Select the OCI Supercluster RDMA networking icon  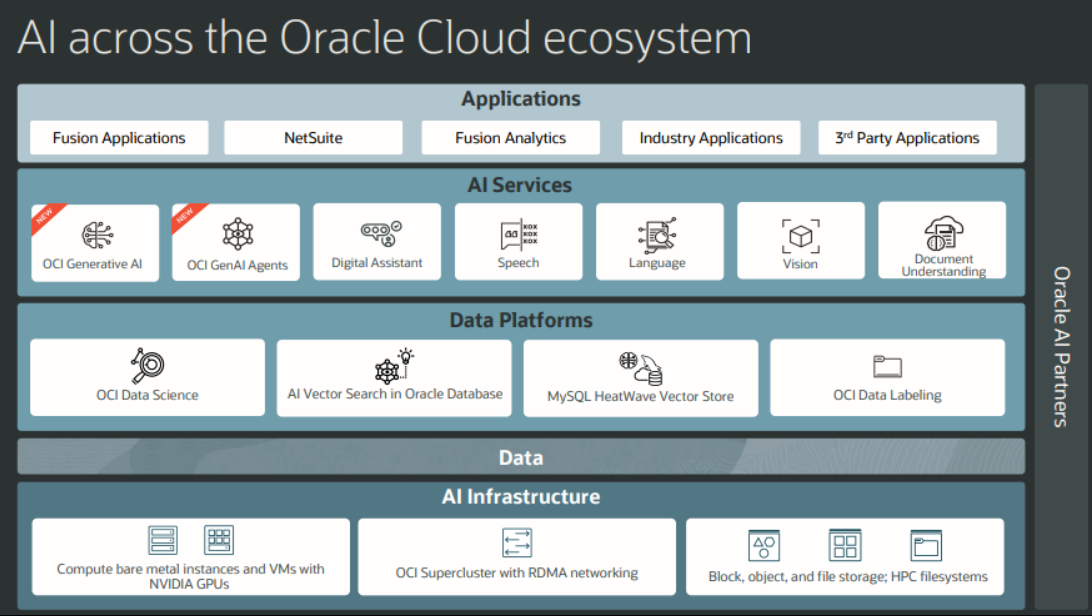click(517, 542)
